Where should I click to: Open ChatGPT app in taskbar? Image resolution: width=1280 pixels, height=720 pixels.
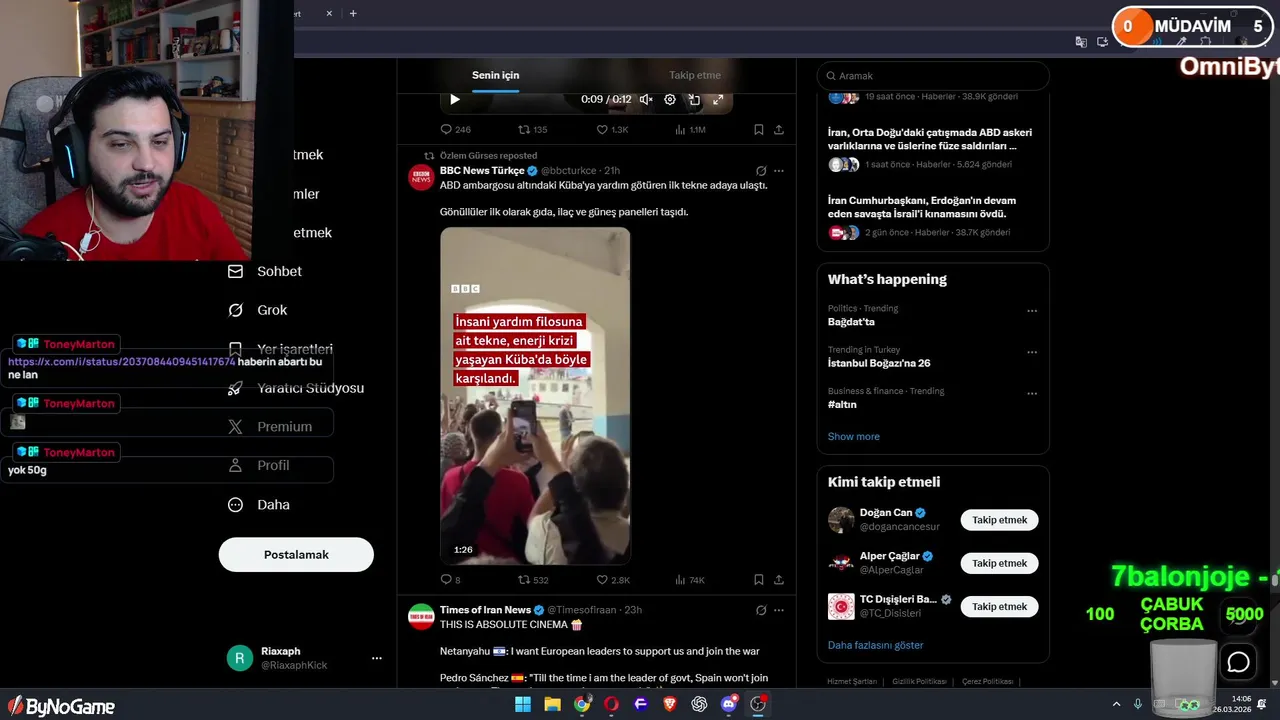click(699, 704)
